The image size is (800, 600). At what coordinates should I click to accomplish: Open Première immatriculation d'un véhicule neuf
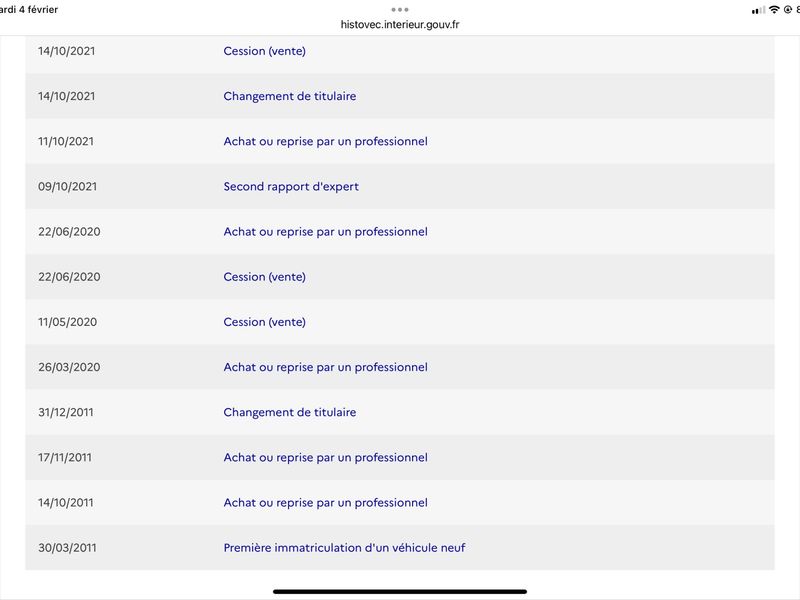(x=344, y=547)
